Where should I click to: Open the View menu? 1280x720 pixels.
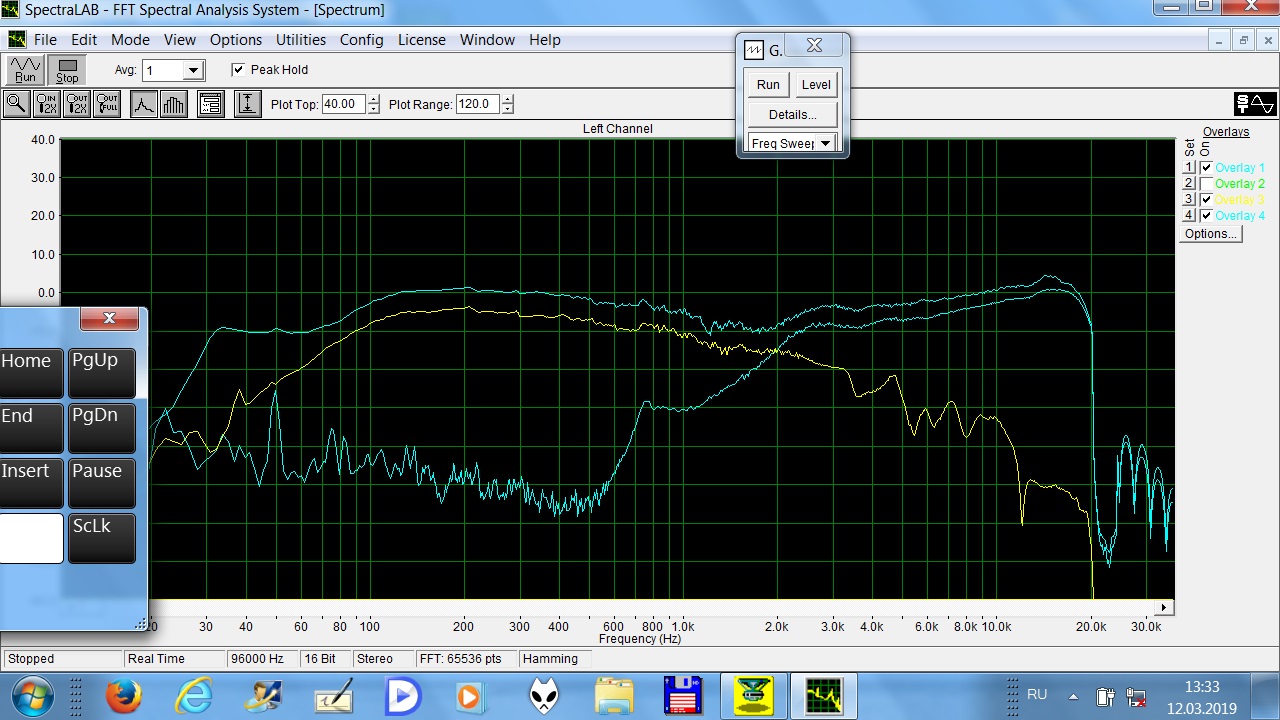click(x=180, y=40)
